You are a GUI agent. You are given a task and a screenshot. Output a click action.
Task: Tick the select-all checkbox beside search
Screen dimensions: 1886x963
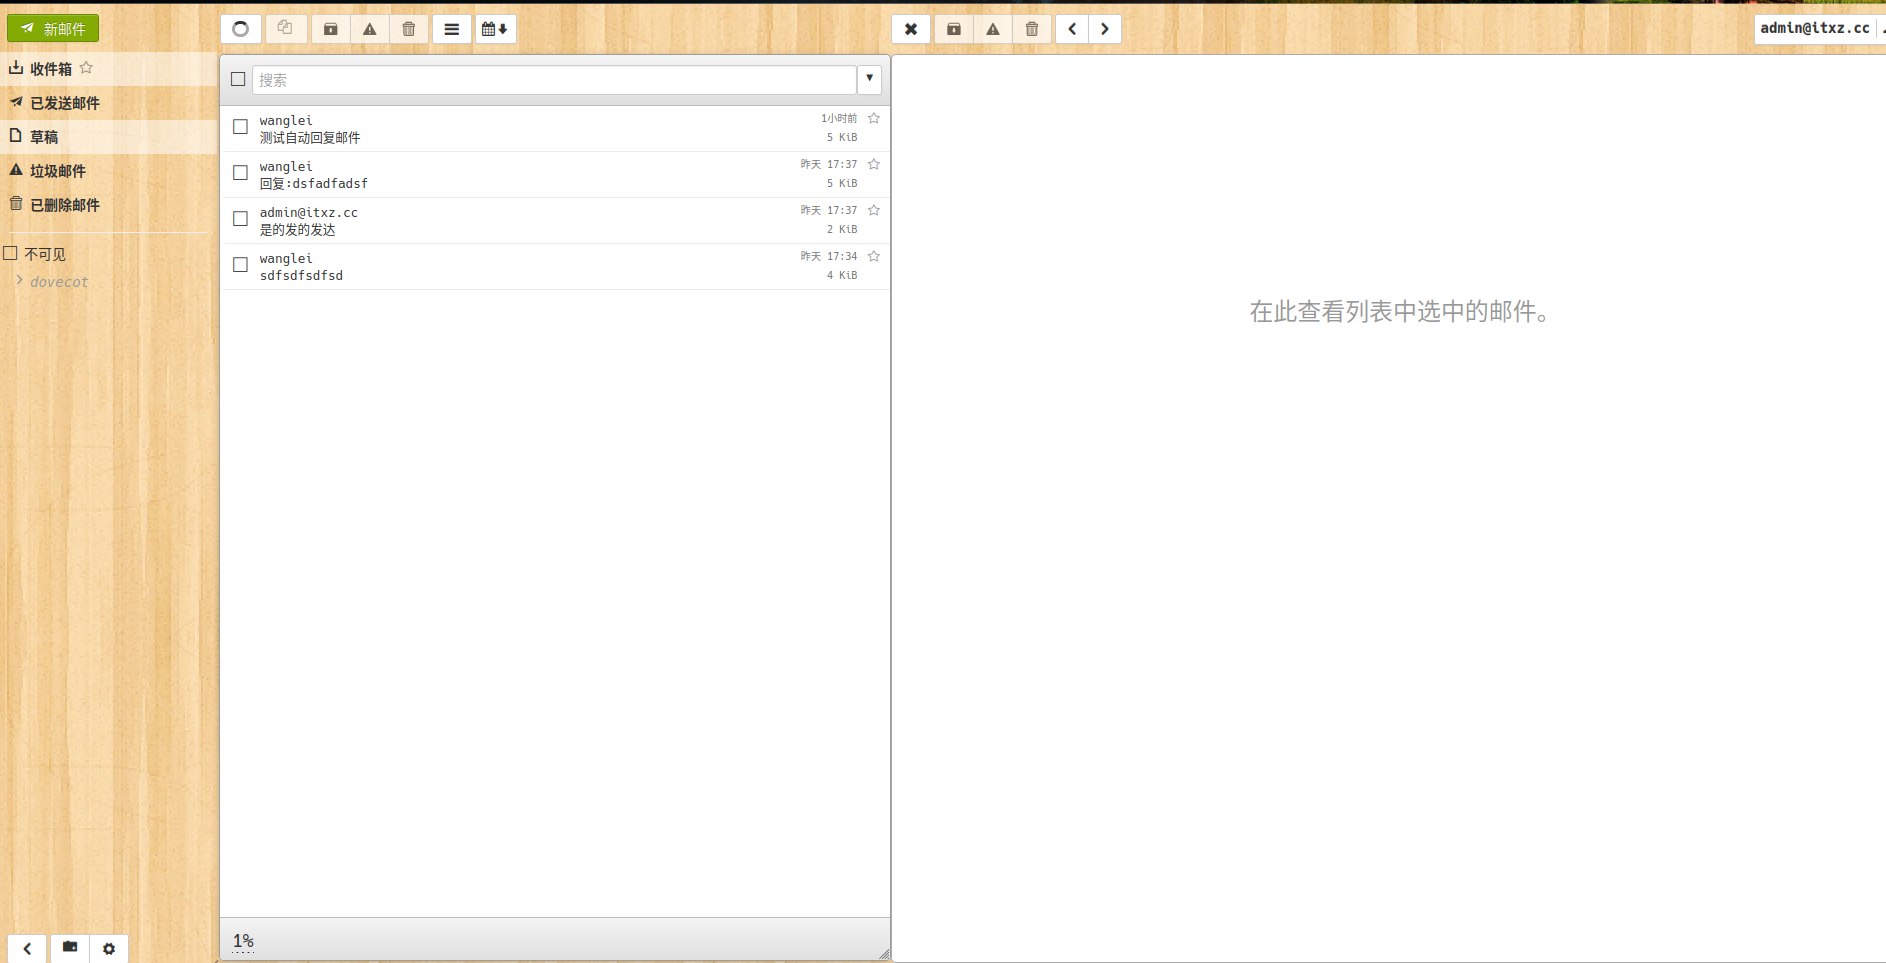point(238,79)
